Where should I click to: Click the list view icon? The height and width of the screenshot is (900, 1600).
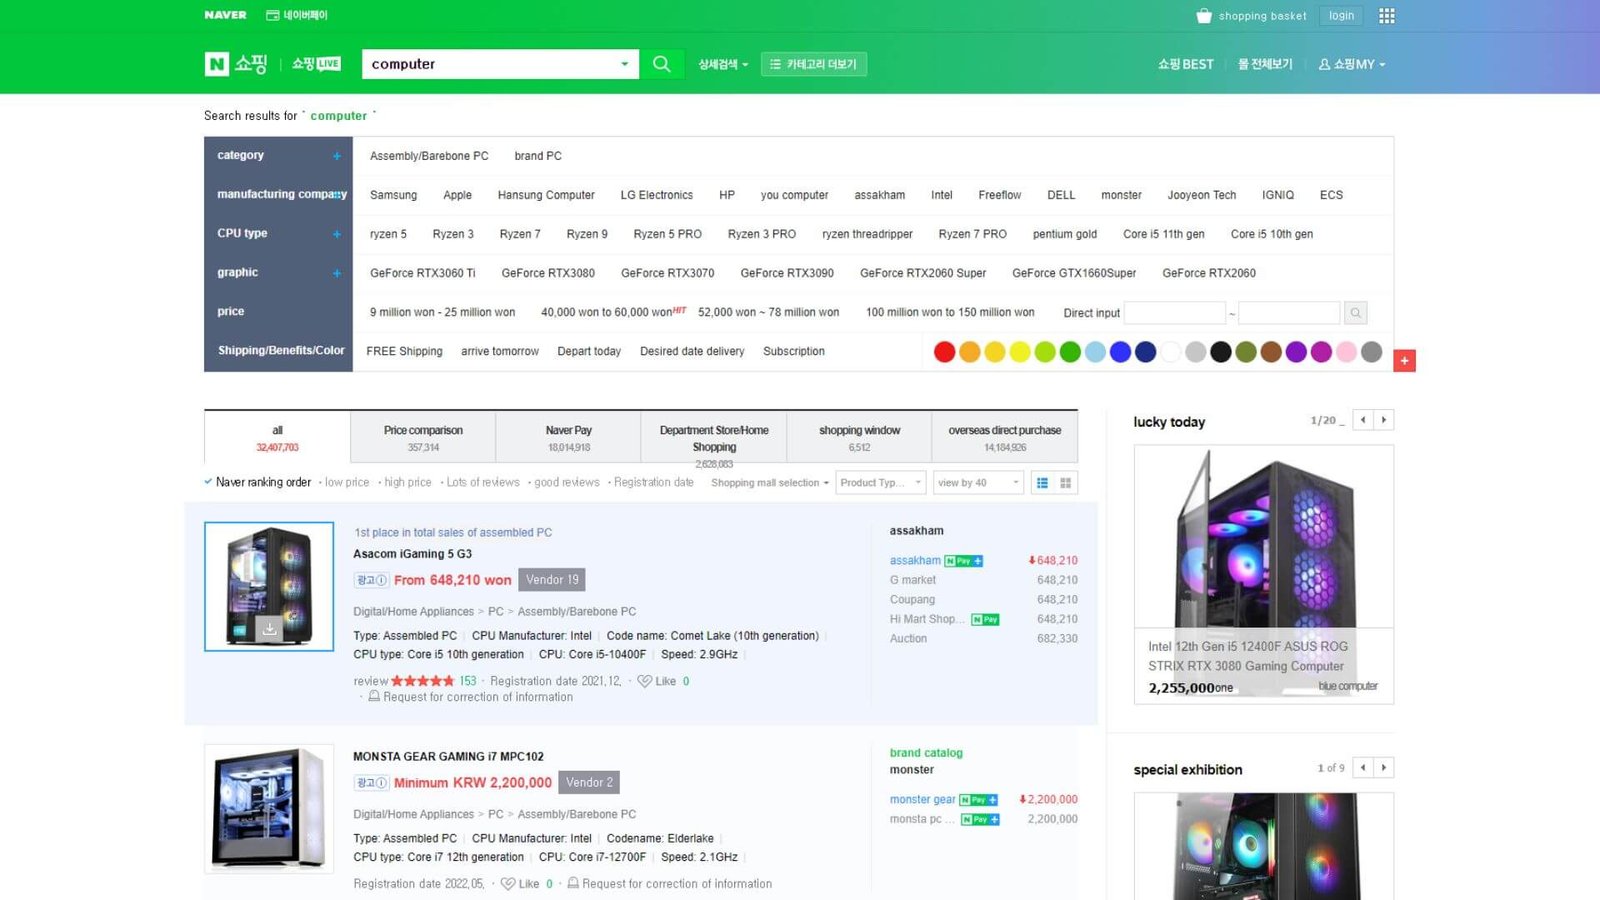pyautogui.click(x=1041, y=483)
